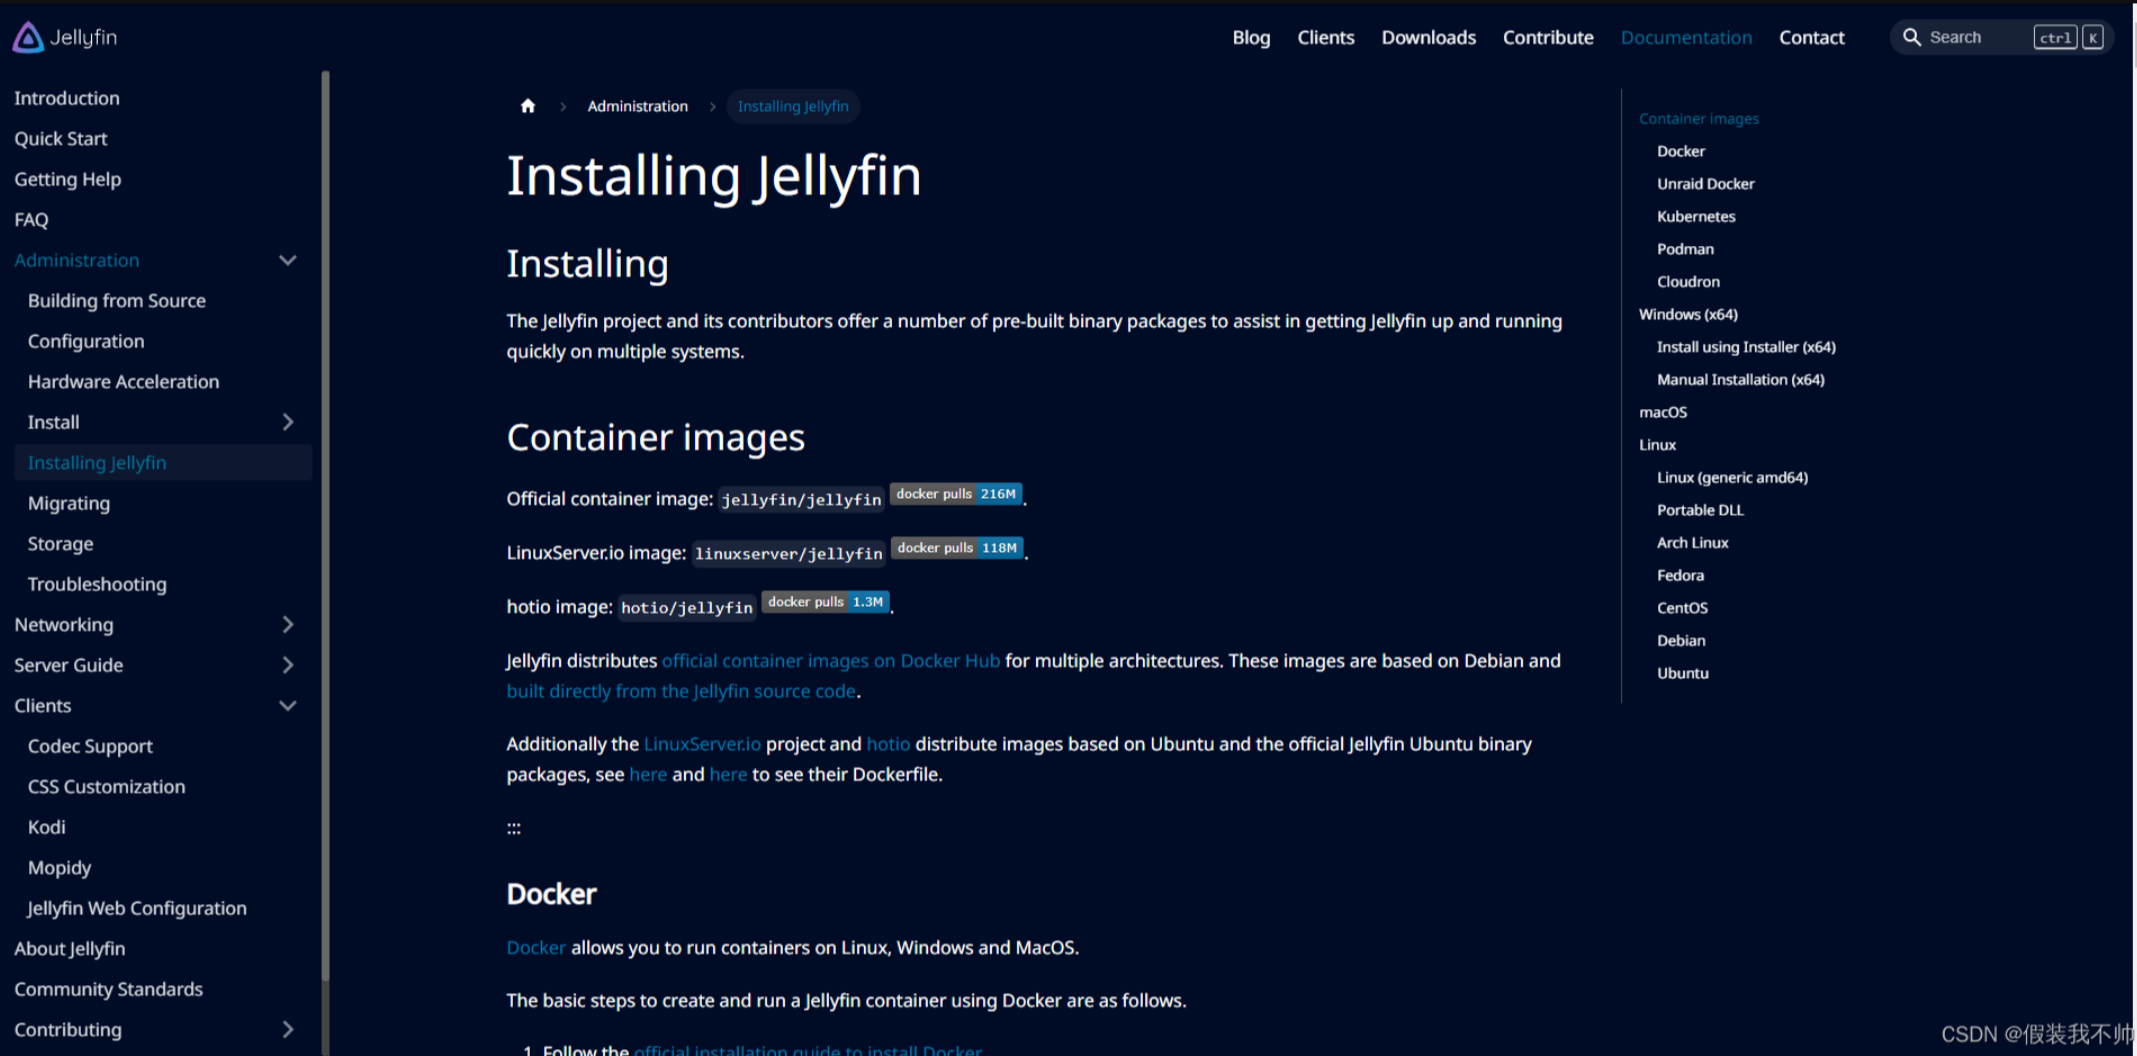2137x1056 pixels.
Task: Open Introduction in the sidebar
Action: [x=67, y=98]
